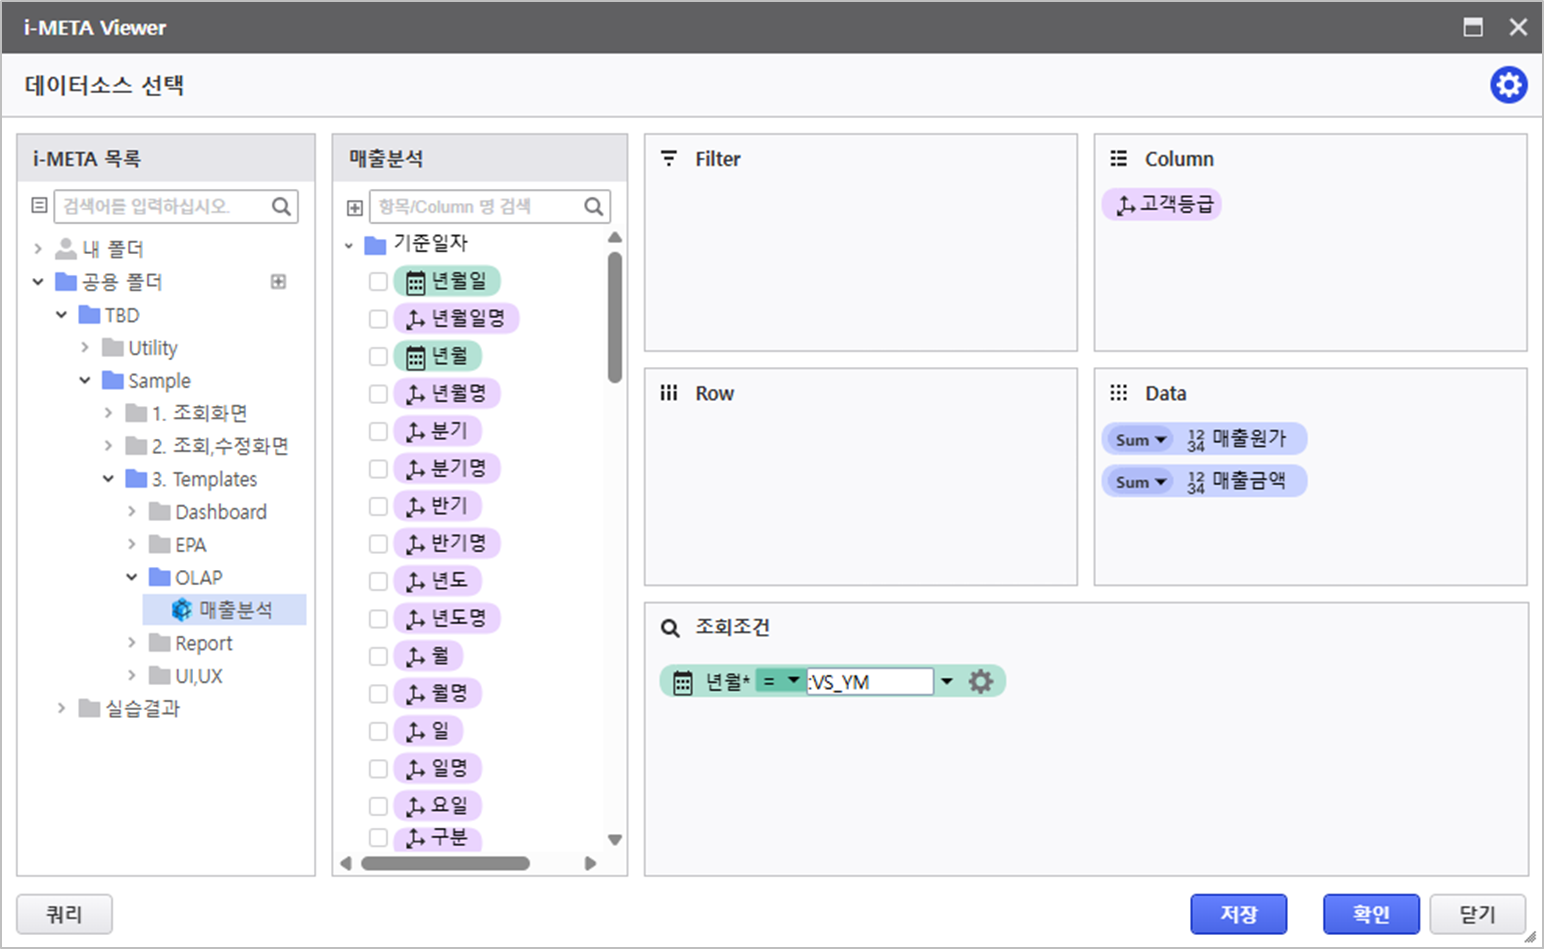Click the 저장 button

[1238, 914]
